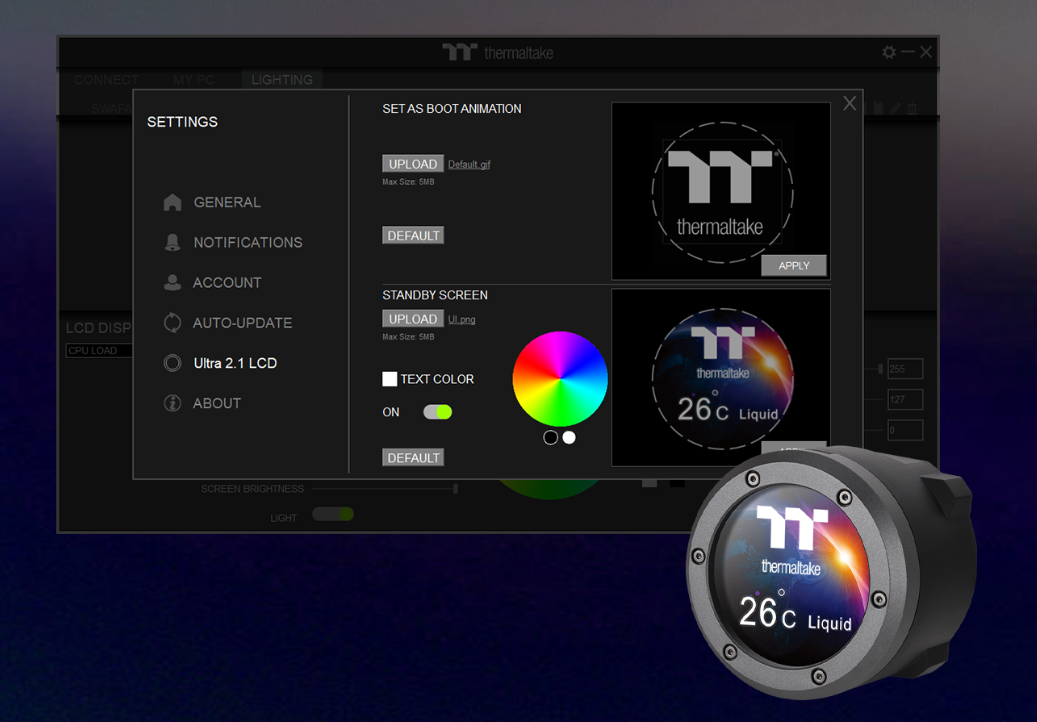Select Ultra 2.1 LCD settings section
Image resolution: width=1037 pixels, height=722 pixels.
coord(235,363)
